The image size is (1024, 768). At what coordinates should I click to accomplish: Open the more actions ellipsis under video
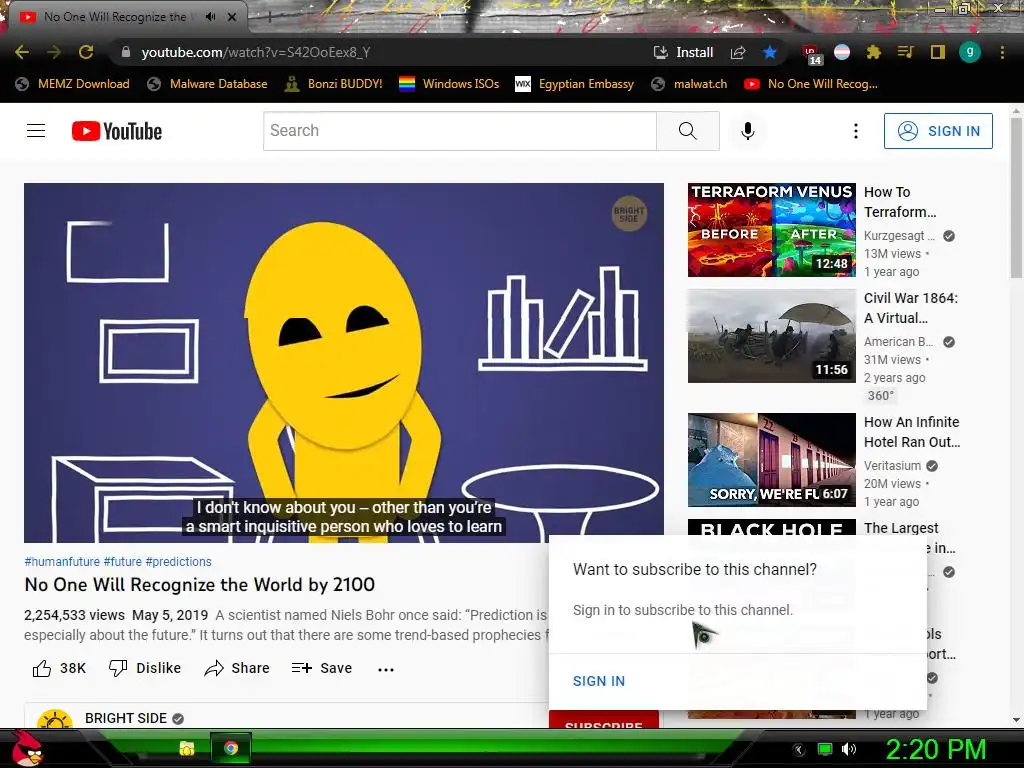[x=386, y=669]
